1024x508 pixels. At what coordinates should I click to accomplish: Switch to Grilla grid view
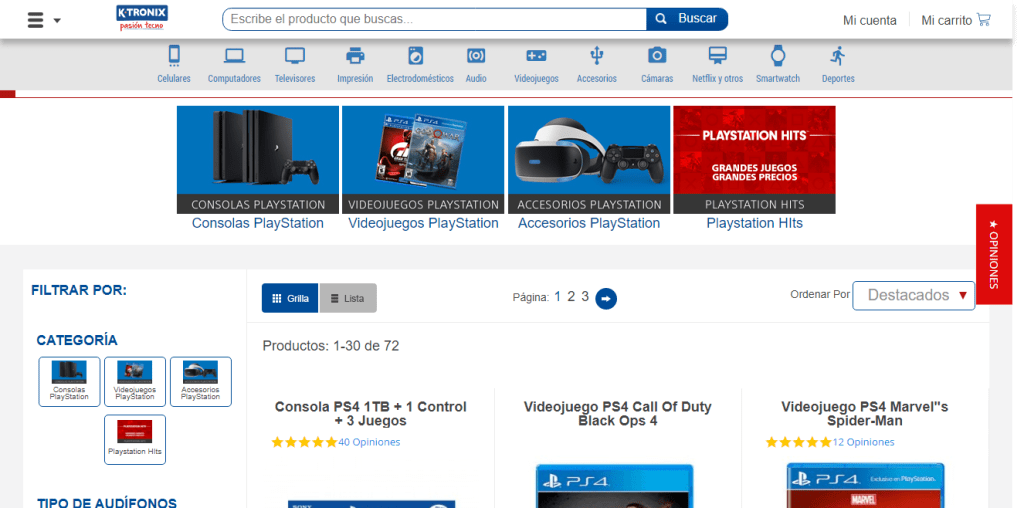[290, 298]
